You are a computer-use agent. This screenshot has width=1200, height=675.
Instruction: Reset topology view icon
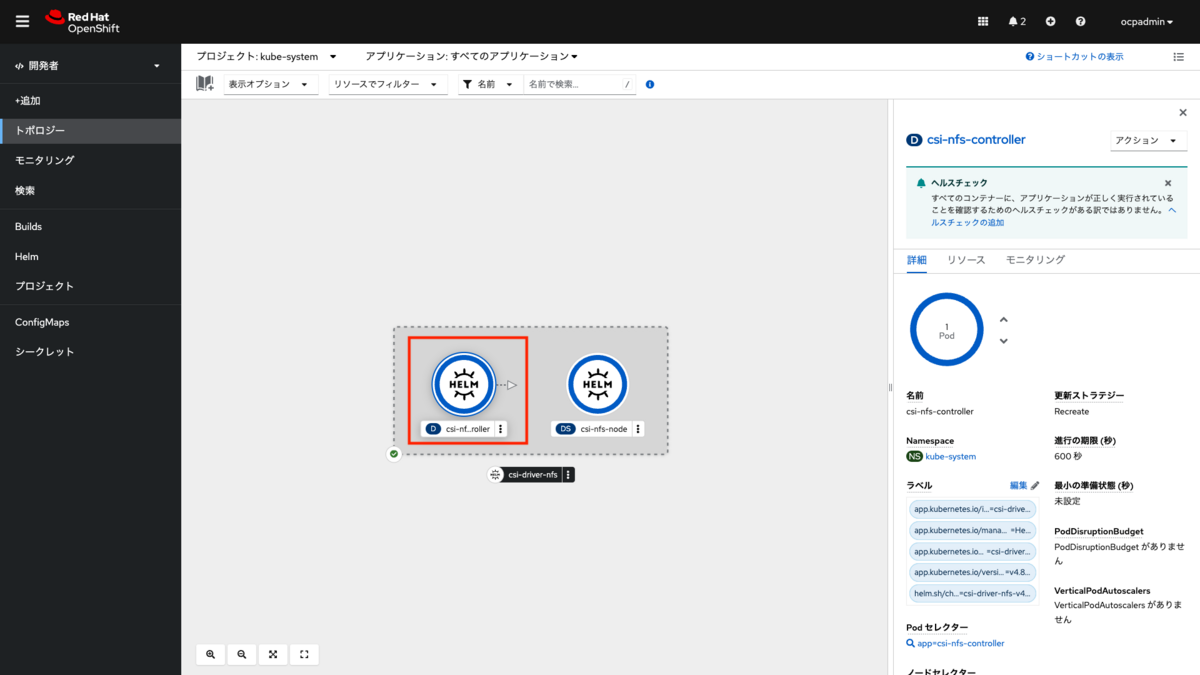pos(304,654)
